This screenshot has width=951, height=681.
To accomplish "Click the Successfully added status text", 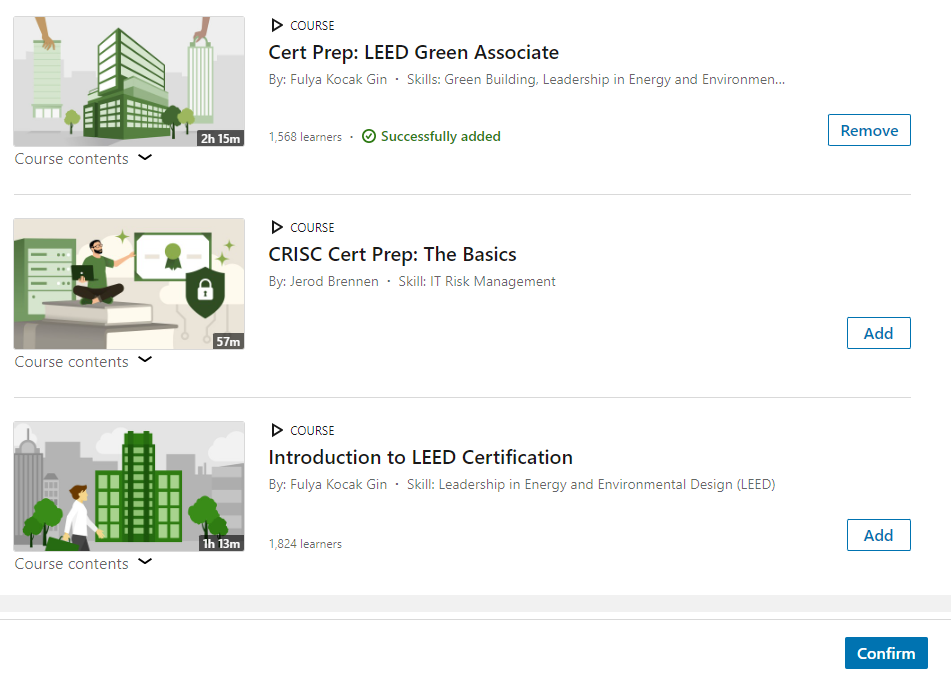I will [440, 136].
